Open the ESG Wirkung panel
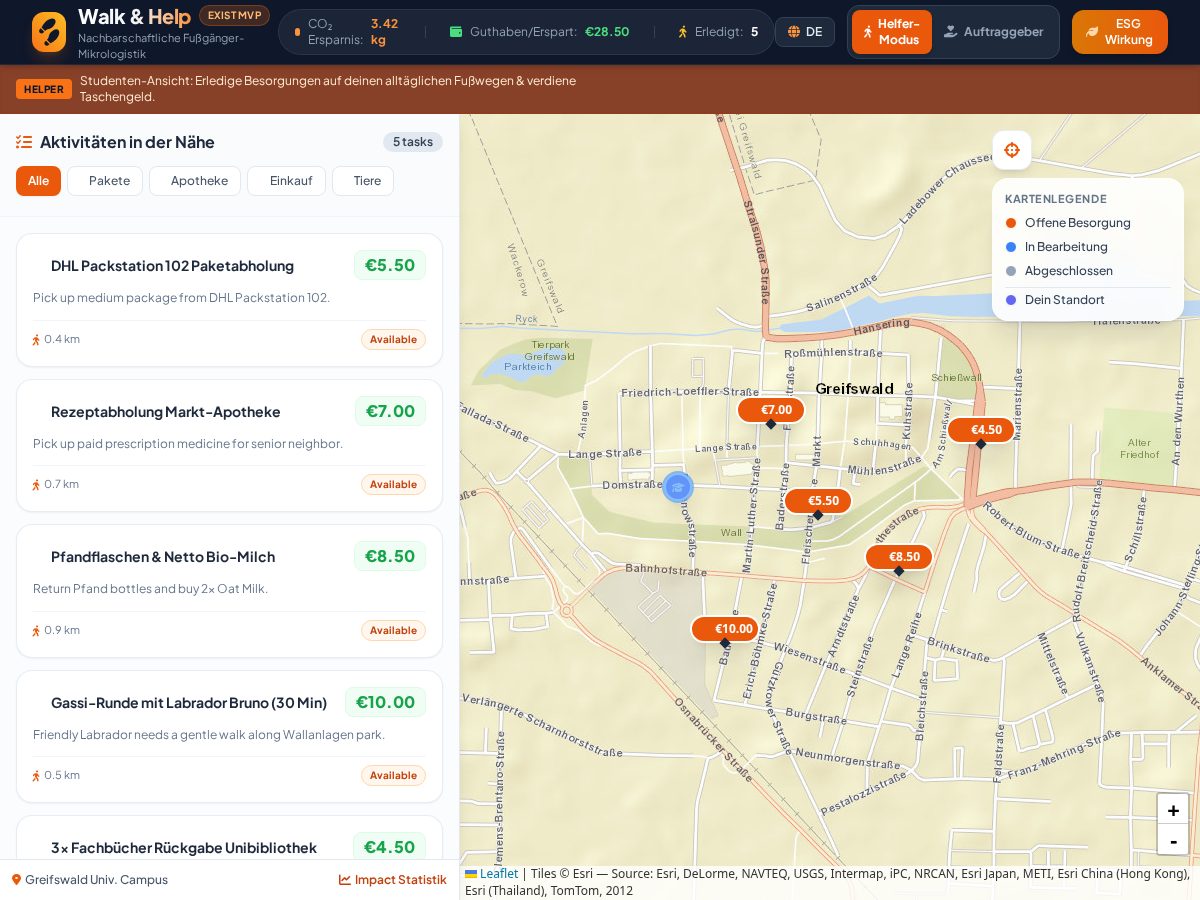Screen dimensions: 1200x900 click(x=1120, y=32)
